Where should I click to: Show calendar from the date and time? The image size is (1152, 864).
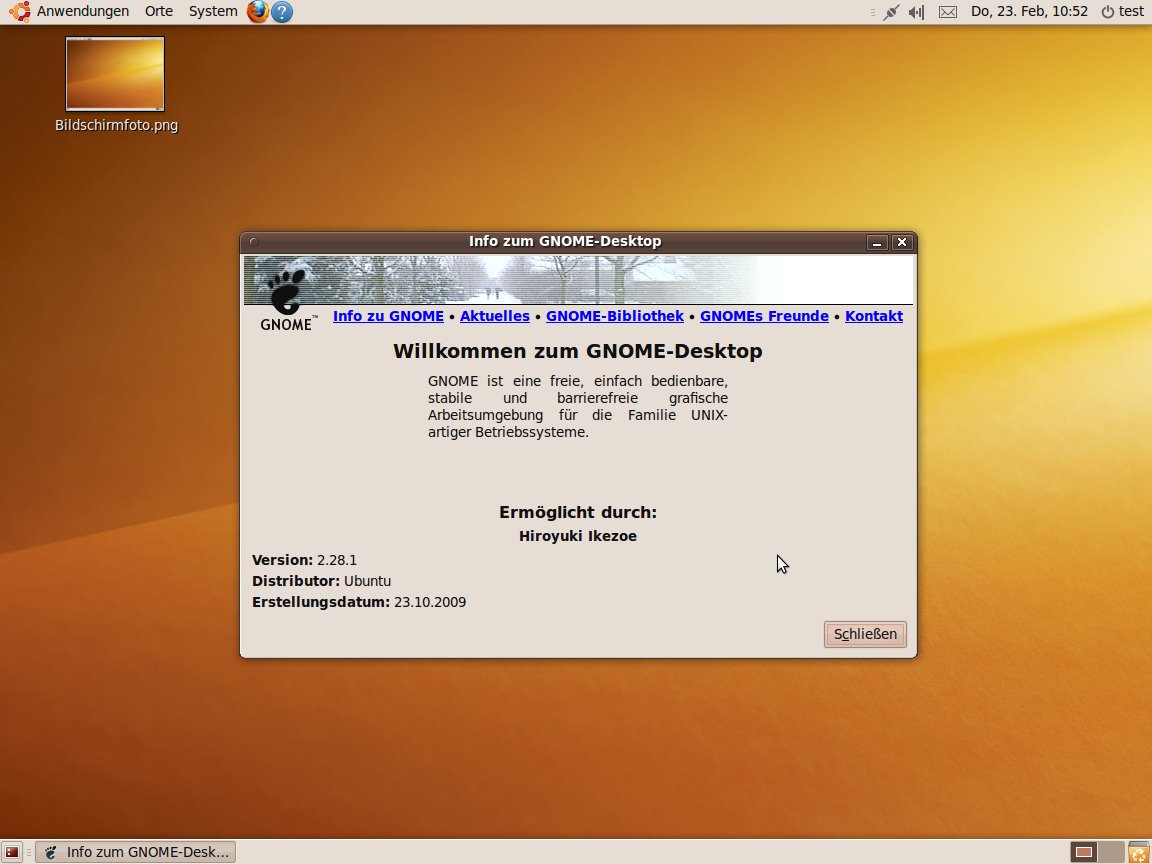(x=1029, y=11)
